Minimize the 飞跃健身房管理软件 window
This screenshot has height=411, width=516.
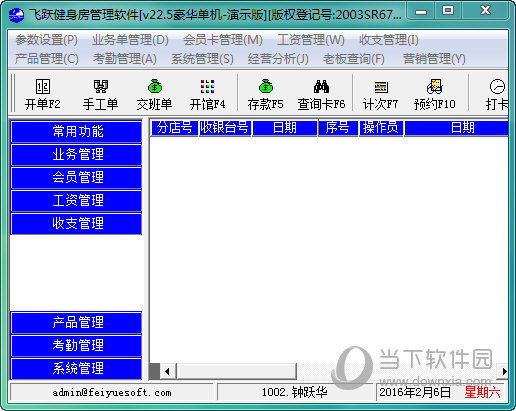click(421, 11)
